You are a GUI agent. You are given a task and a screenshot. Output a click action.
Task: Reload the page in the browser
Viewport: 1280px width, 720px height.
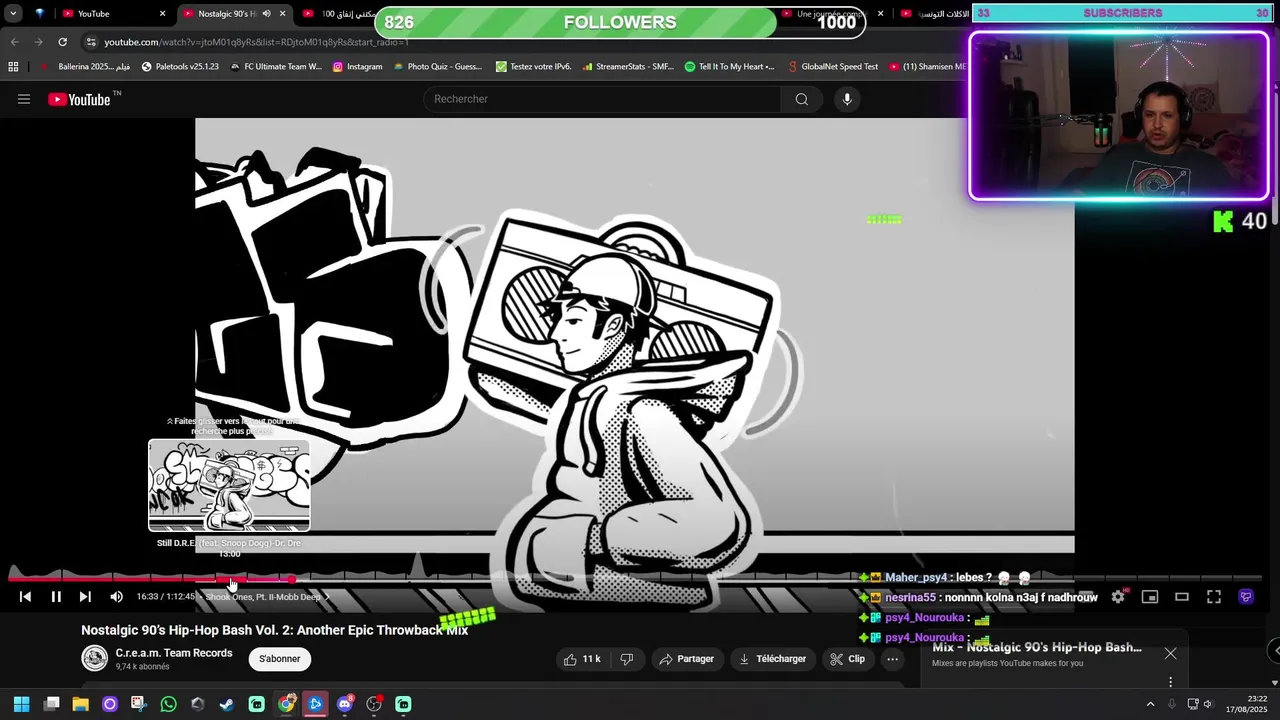[x=62, y=42]
